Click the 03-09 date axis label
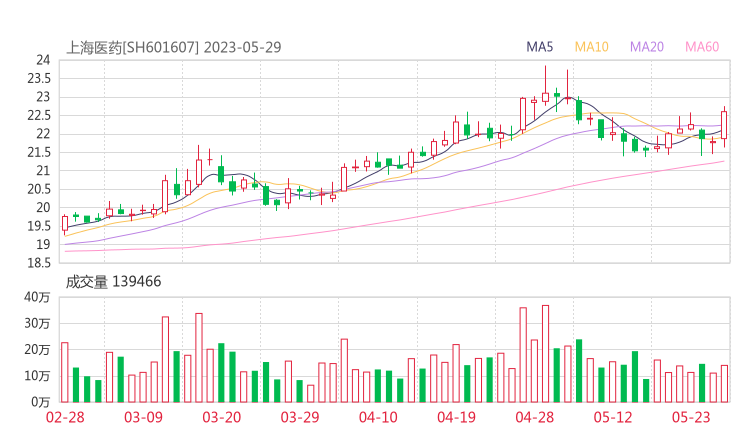This screenshot has height=440, width=740. point(143,417)
